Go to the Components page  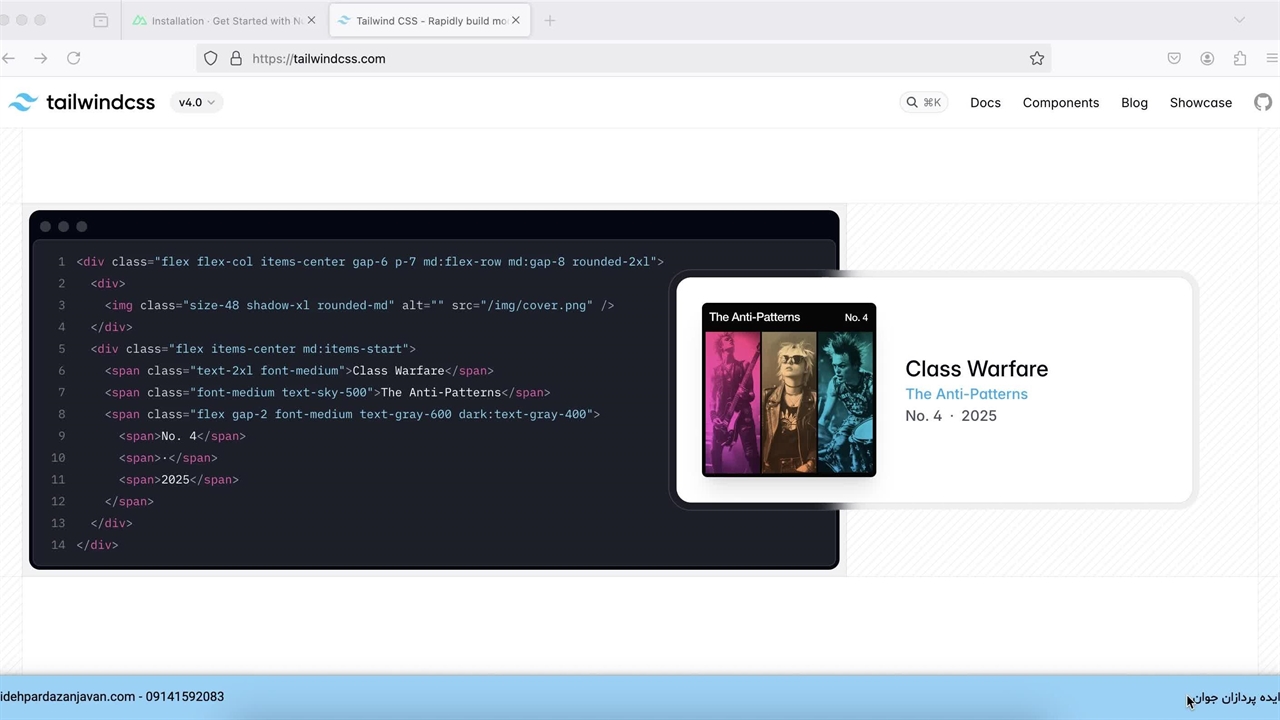tap(1060, 102)
